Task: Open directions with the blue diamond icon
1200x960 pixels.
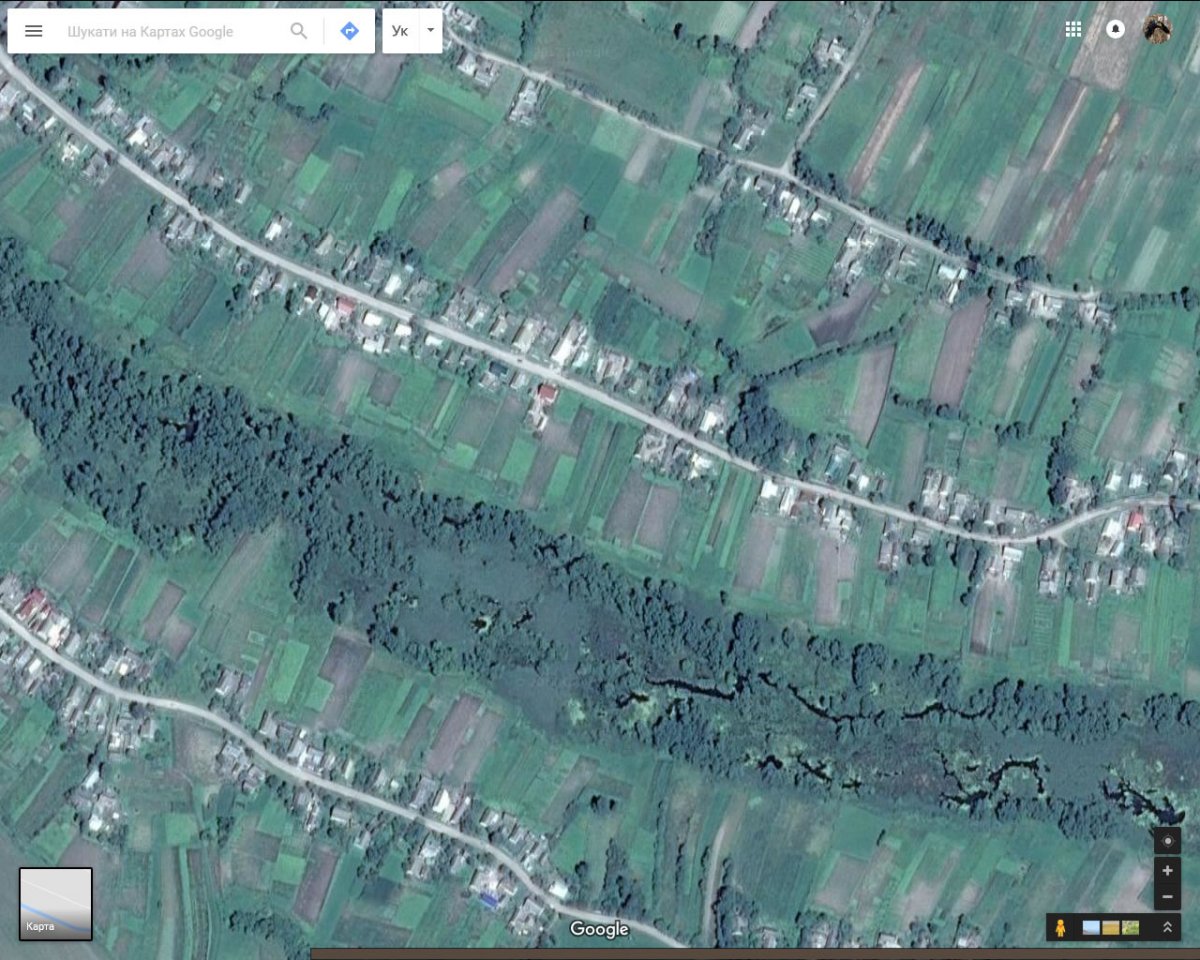Action: (x=349, y=31)
